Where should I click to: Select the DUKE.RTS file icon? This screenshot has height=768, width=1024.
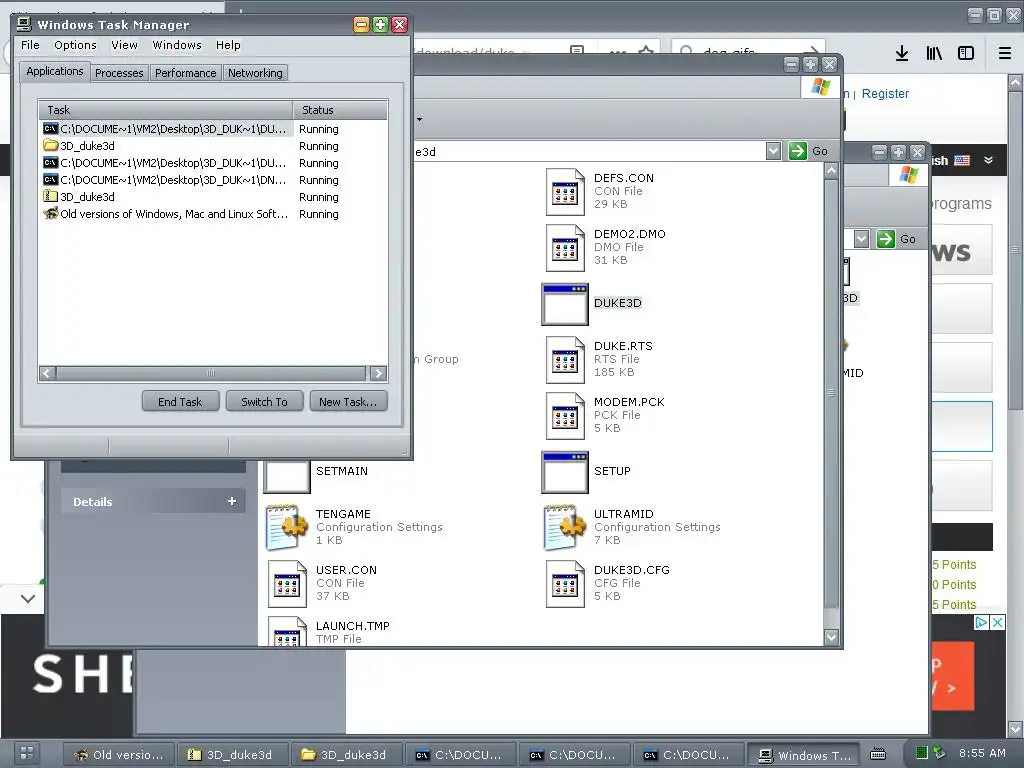(565, 359)
